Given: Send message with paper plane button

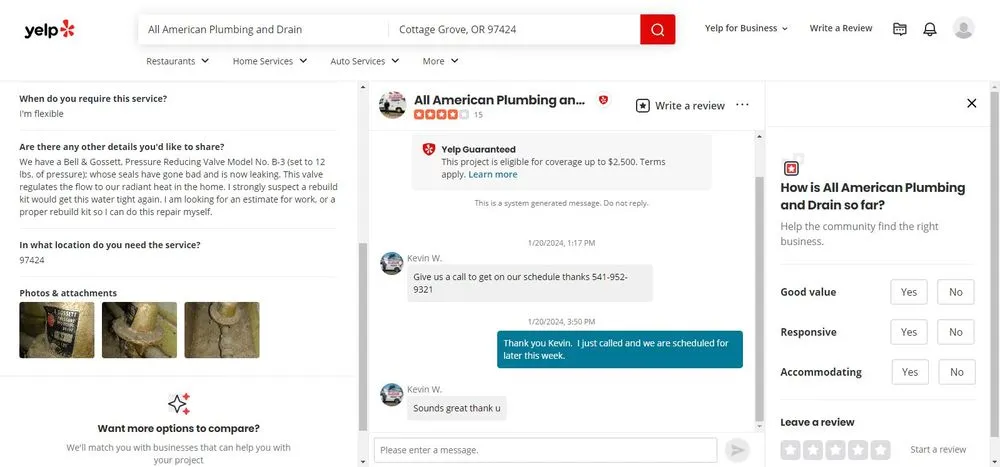Looking at the screenshot, I should [737, 450].
